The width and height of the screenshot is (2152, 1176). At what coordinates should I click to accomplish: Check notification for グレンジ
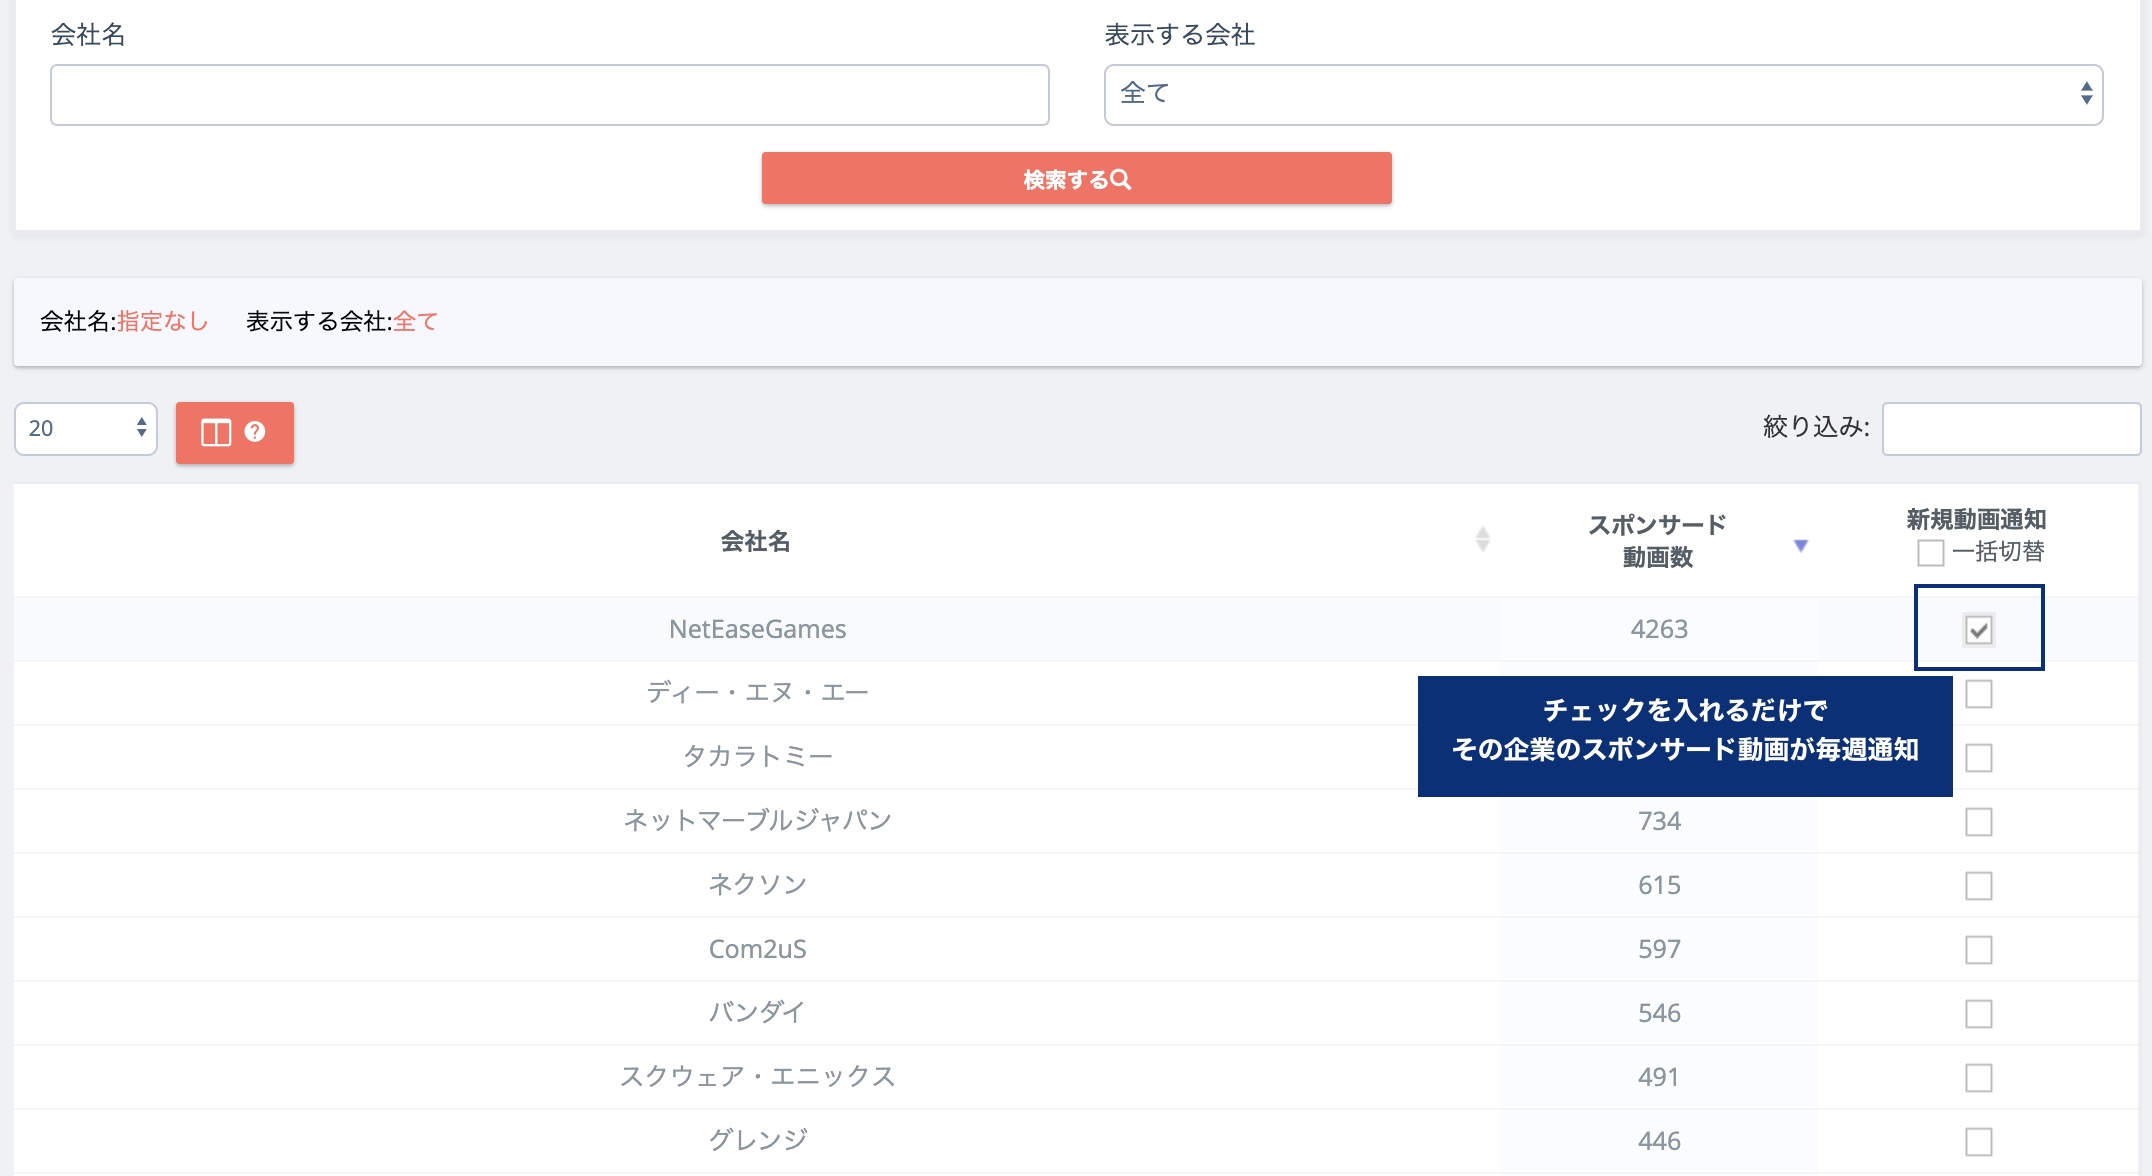(1978, 1141)
